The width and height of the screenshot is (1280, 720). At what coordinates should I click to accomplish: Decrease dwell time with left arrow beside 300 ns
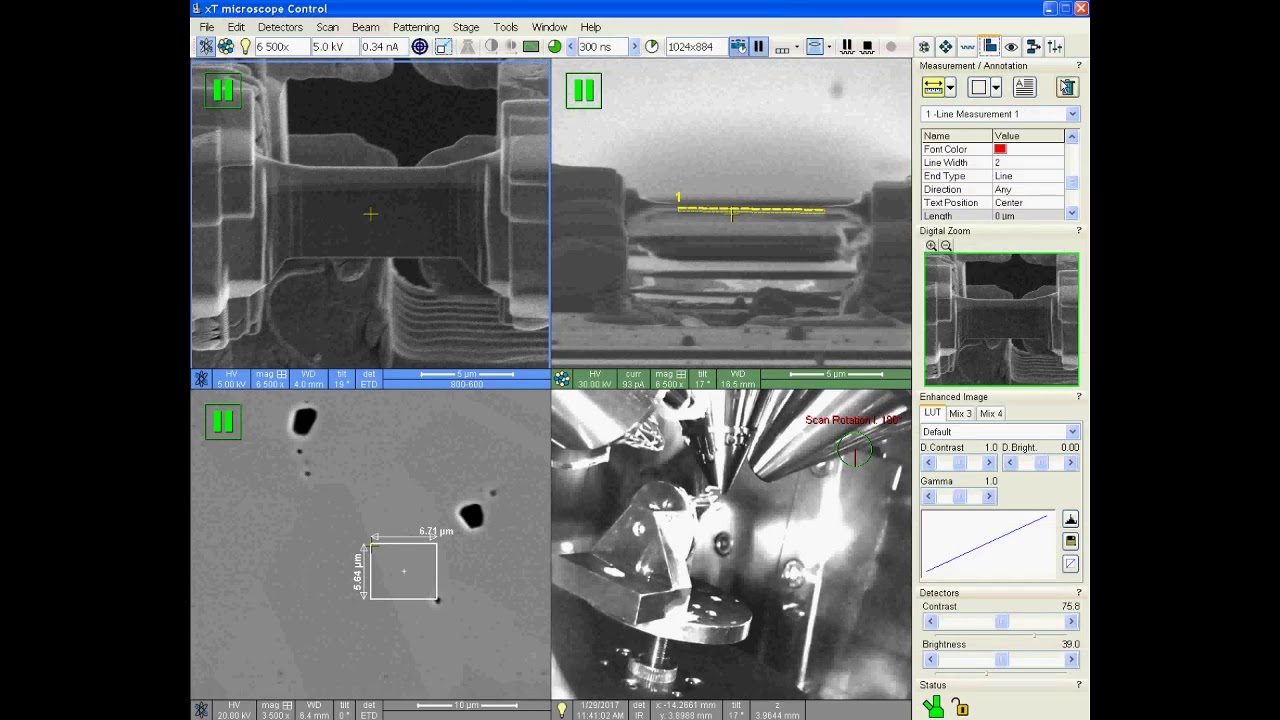[571, 46]
